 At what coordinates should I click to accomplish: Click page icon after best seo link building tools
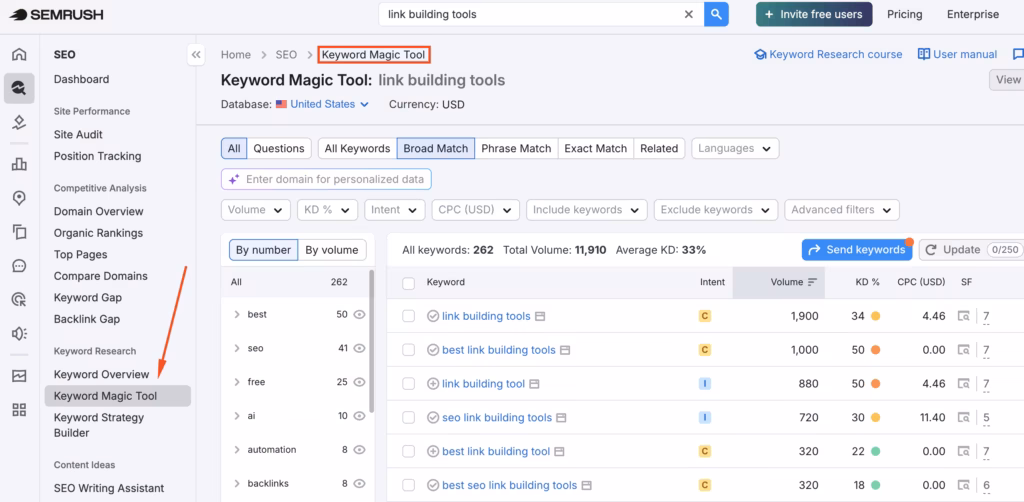point(586,486)
